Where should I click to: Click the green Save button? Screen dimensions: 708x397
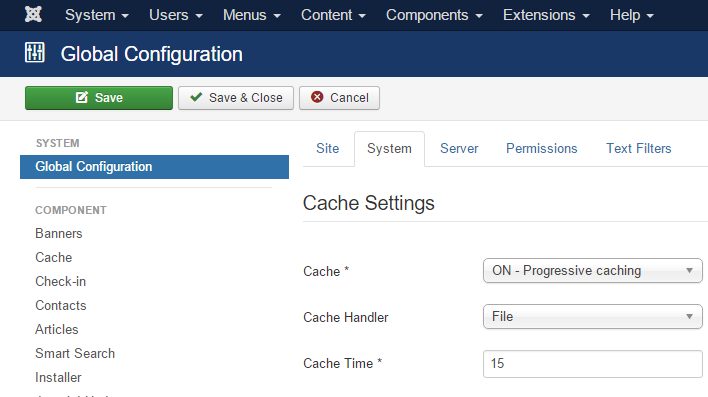99,98
